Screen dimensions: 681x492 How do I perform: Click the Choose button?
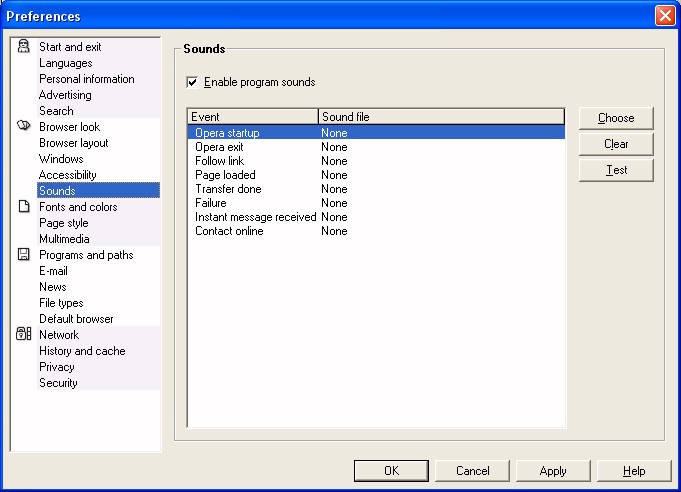pos(616,118)
